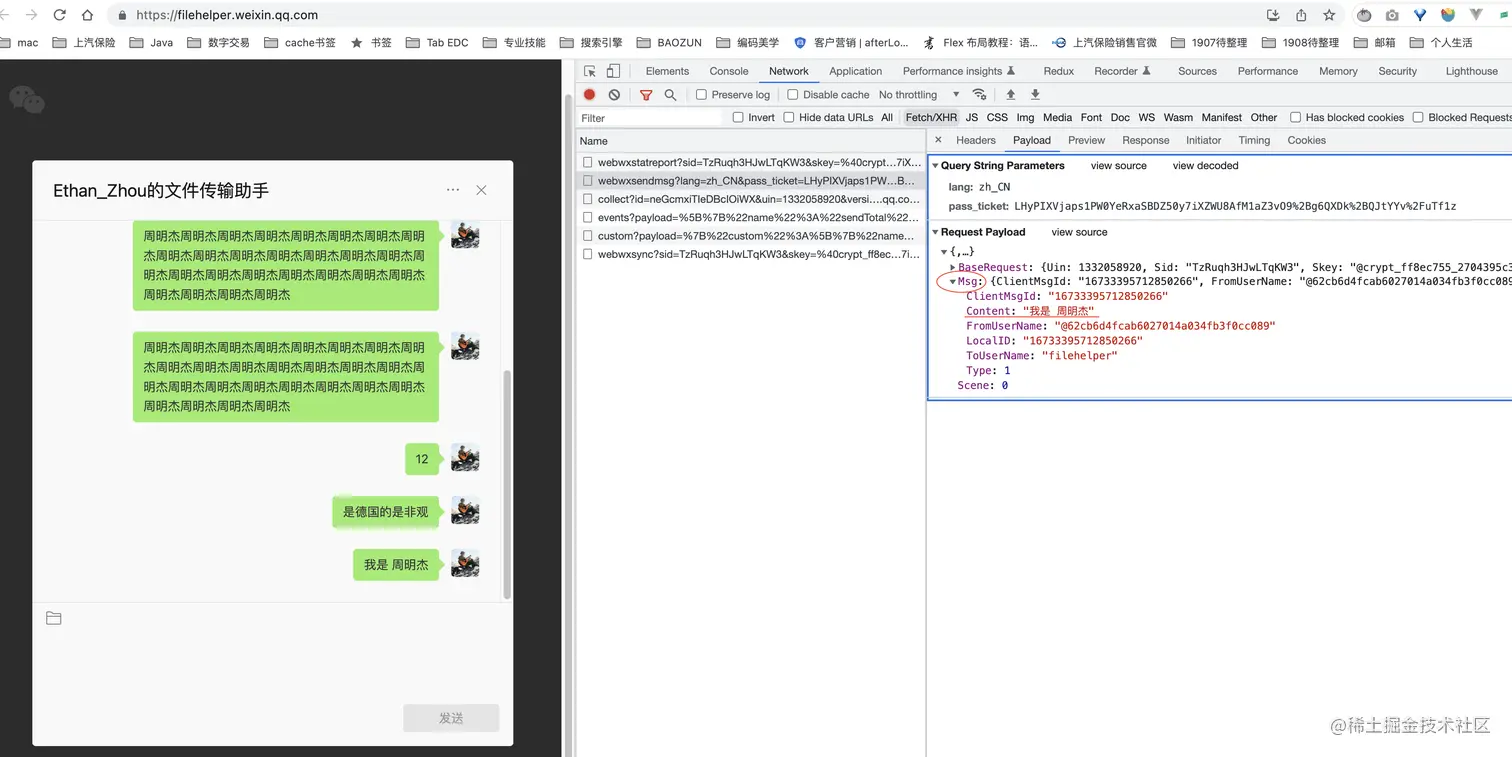Screen dimensions: 1512x757
Task: Click view decoded link
Action: point(1205,166)
